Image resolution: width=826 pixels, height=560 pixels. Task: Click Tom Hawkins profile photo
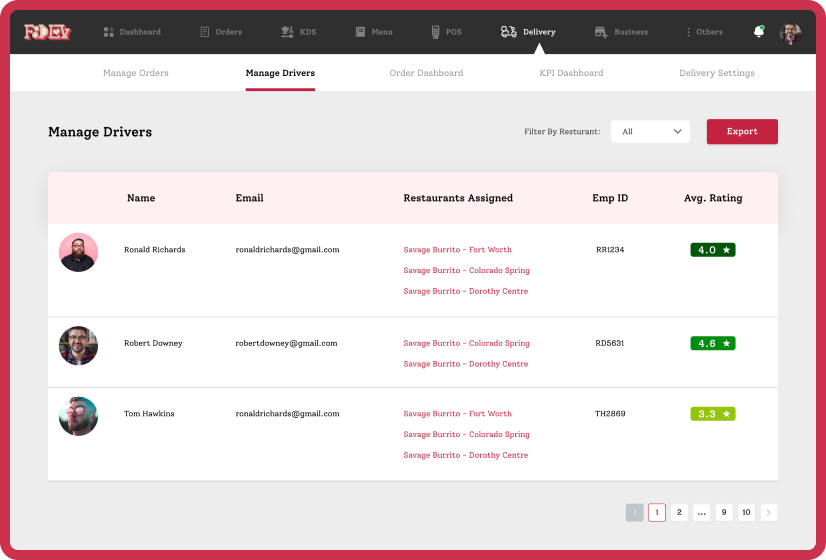click(x=78, y=416)
